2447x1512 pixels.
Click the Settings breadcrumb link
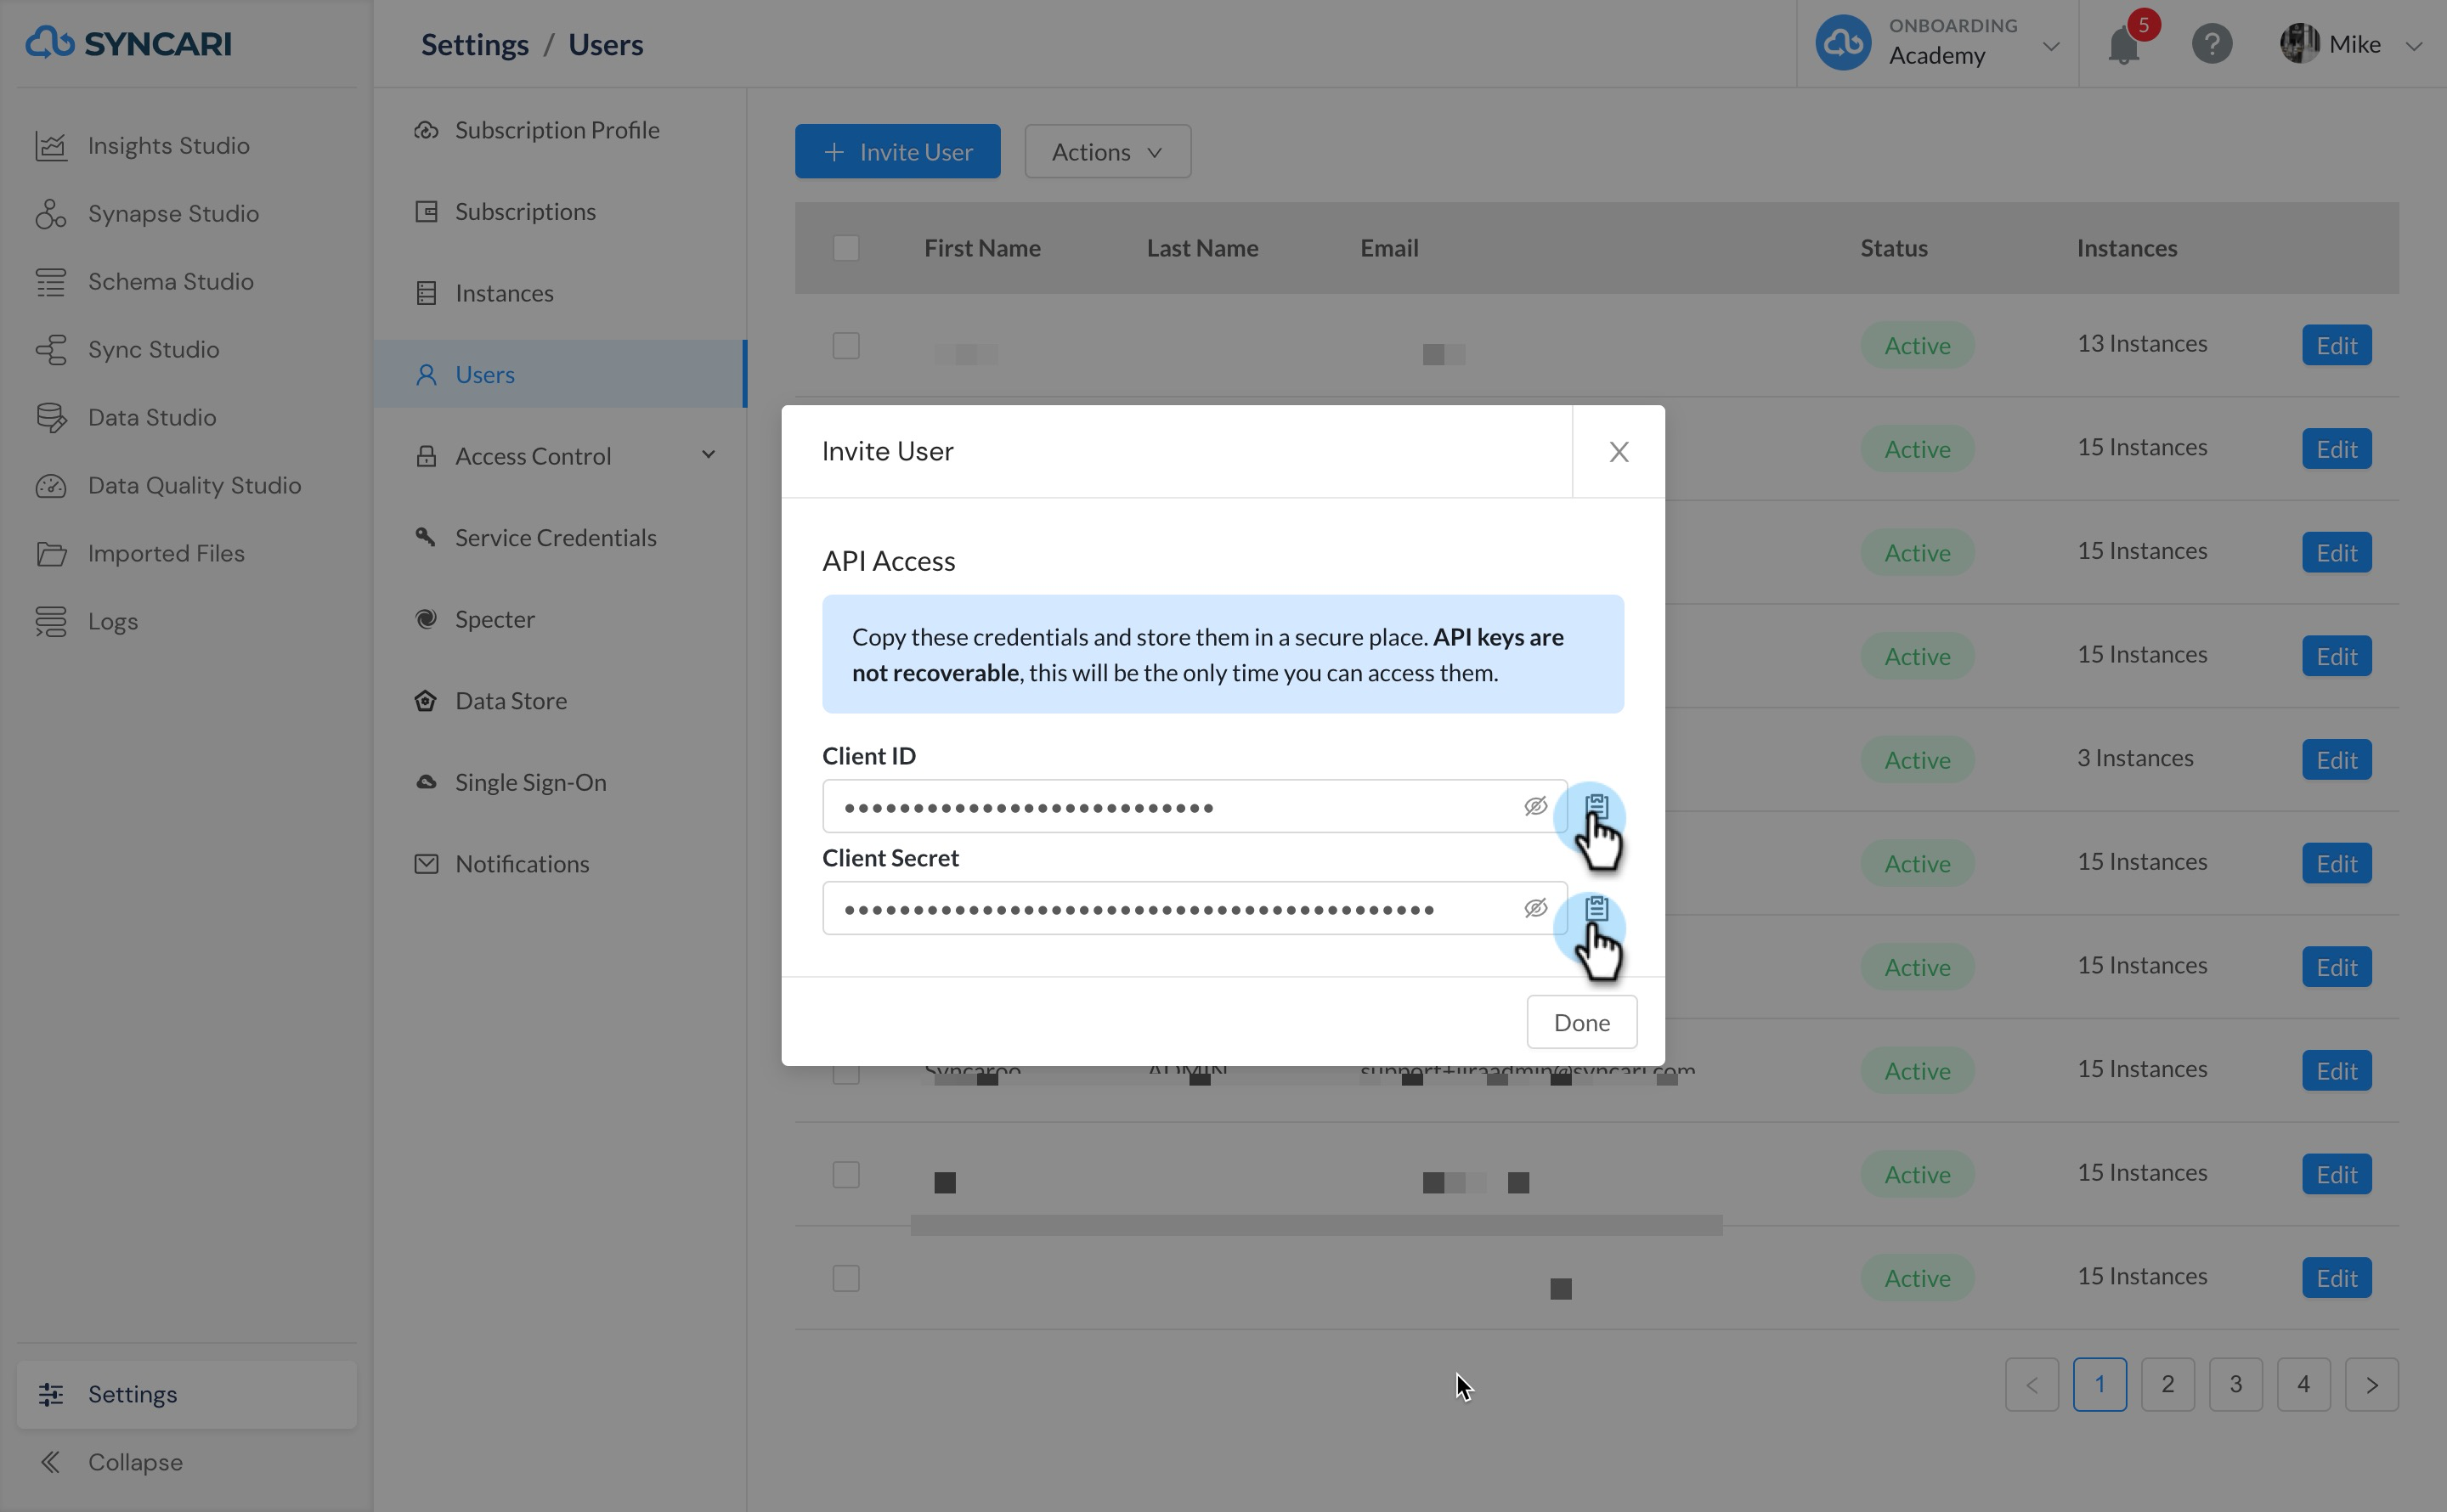[475, 45]
